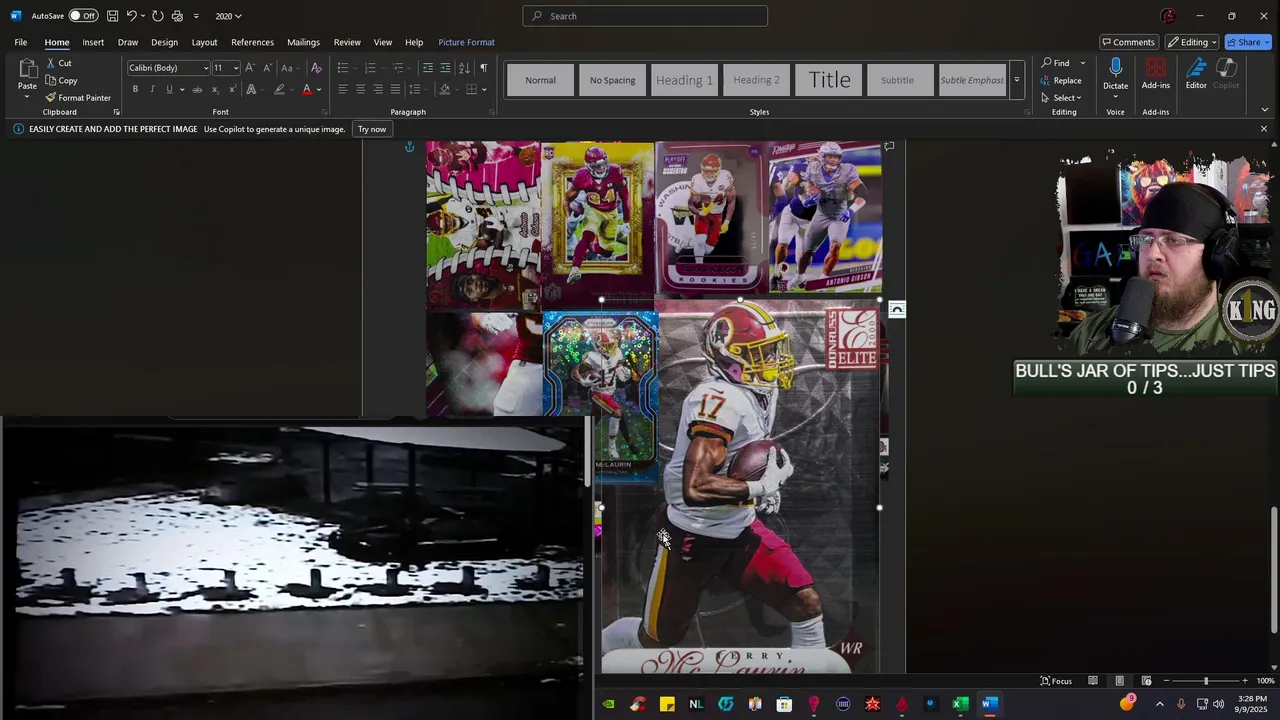Increase paragraph indent

(x=445, y=68)
